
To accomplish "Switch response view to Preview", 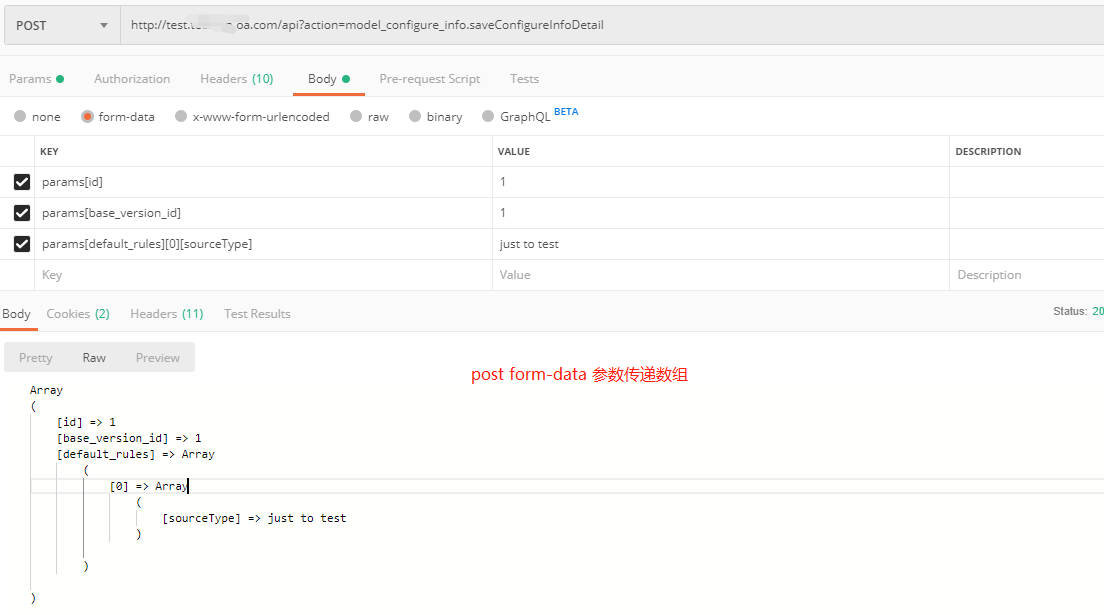I will click(157, 357).
